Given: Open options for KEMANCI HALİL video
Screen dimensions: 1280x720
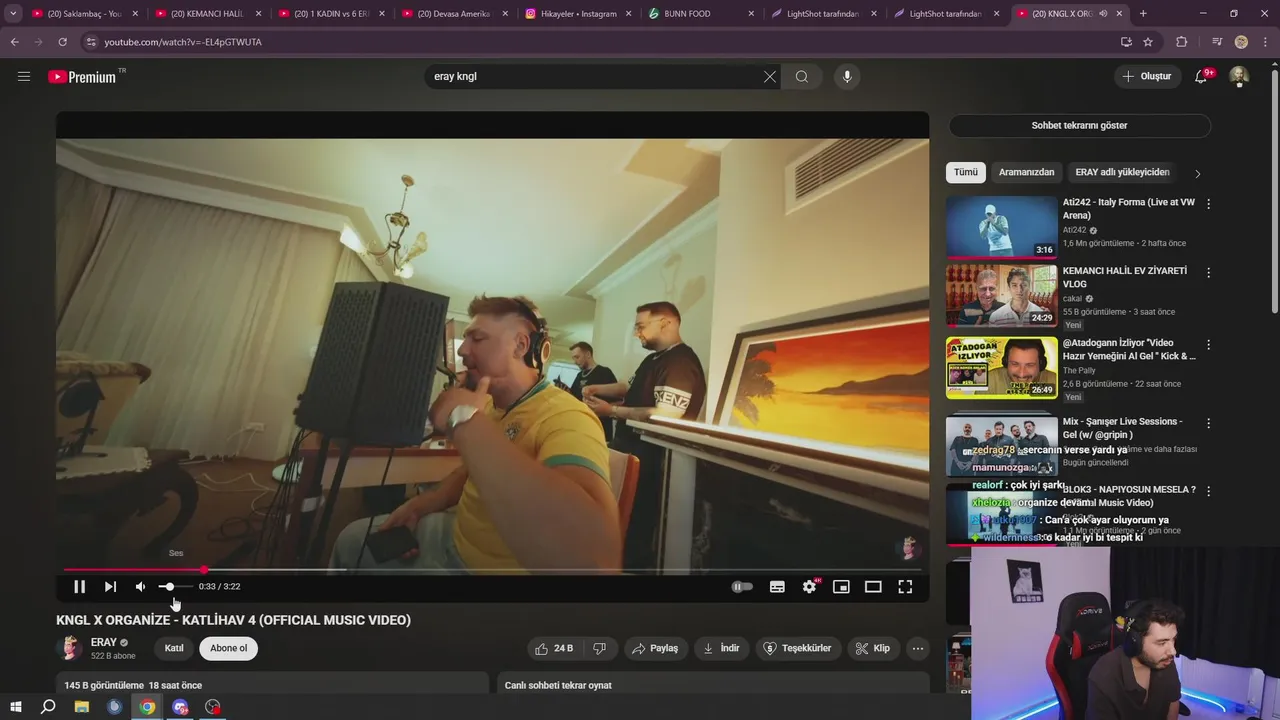Looking at the screenshot, I should click(1208, 272).
